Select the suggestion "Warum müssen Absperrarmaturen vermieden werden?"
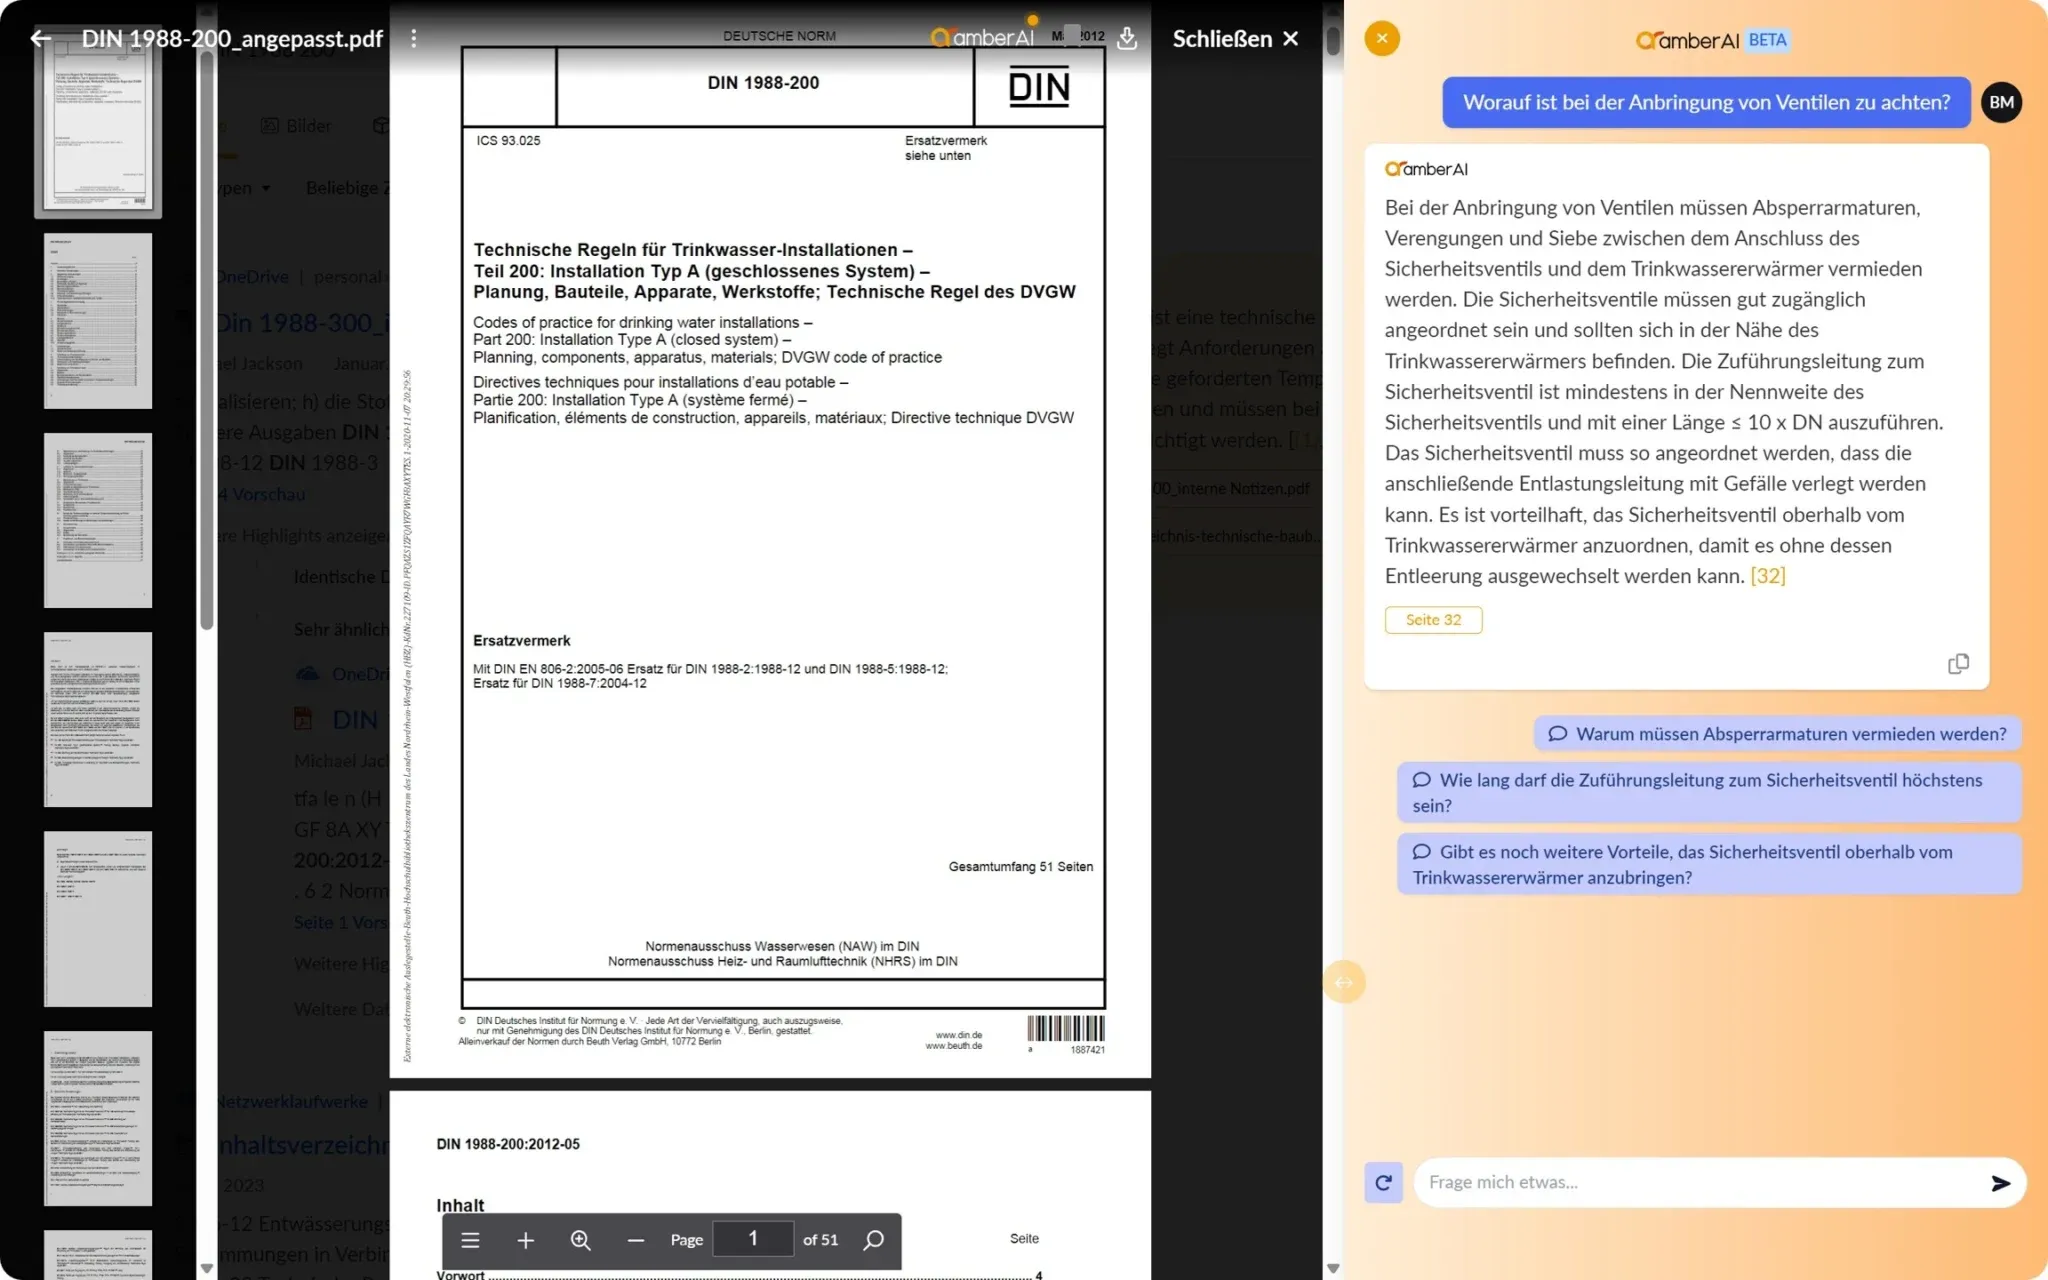This screenshot has width=2048, height=1280. (1777, 734)
